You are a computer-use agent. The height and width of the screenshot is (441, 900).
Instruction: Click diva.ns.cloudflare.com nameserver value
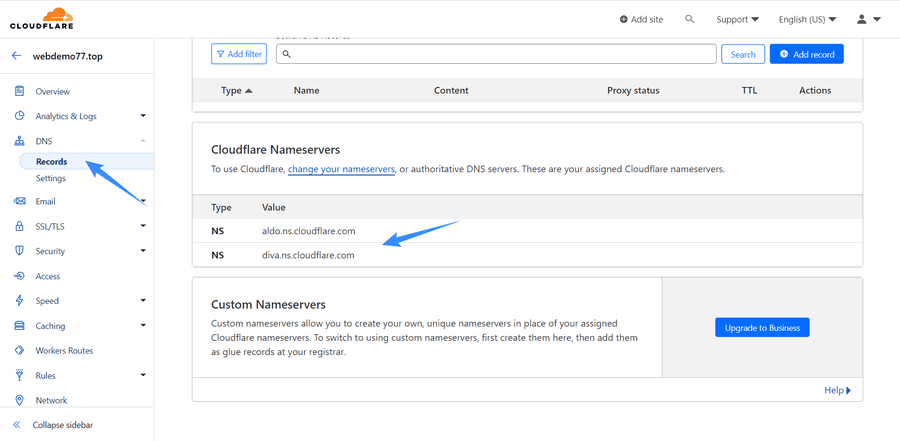tap(308, 255)
